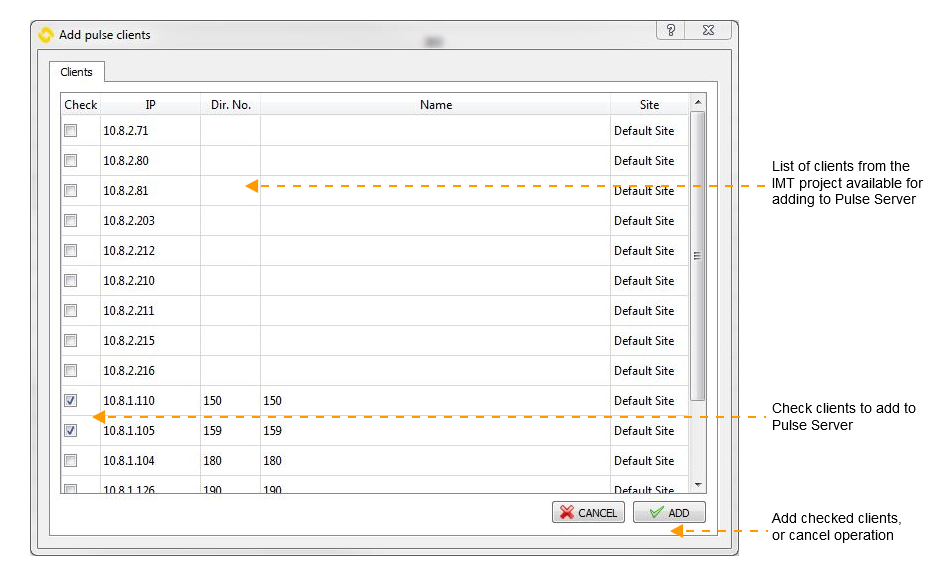The width and height of the screenshot is (938, 581).
Task: Click the Add pulse clients title icon
Action: tap(45, 35)
